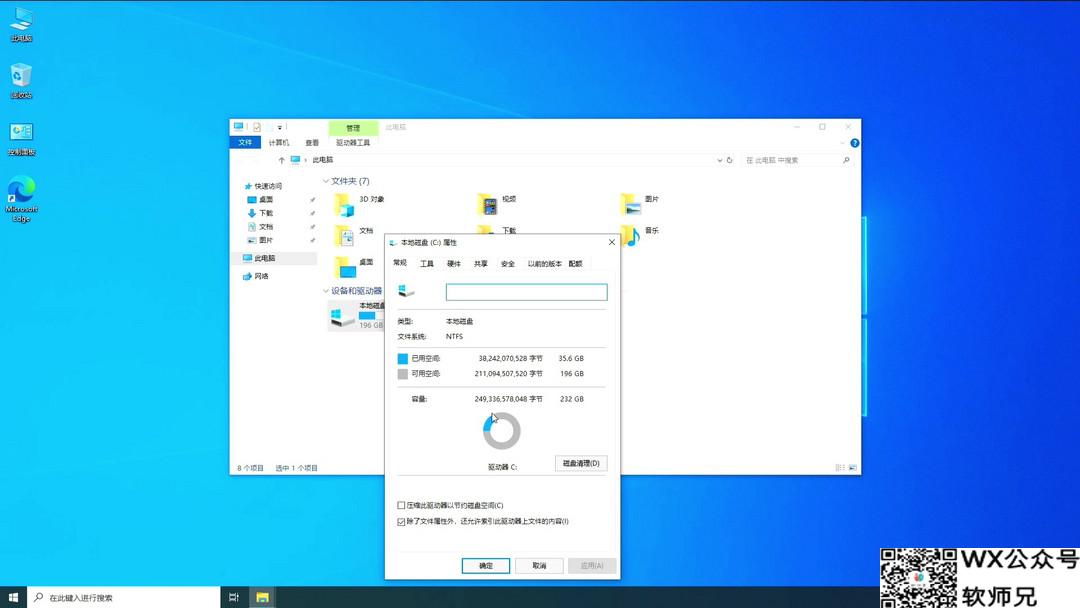Click the Explorer Properties quick-access toolbar icon

pos(257,127)
